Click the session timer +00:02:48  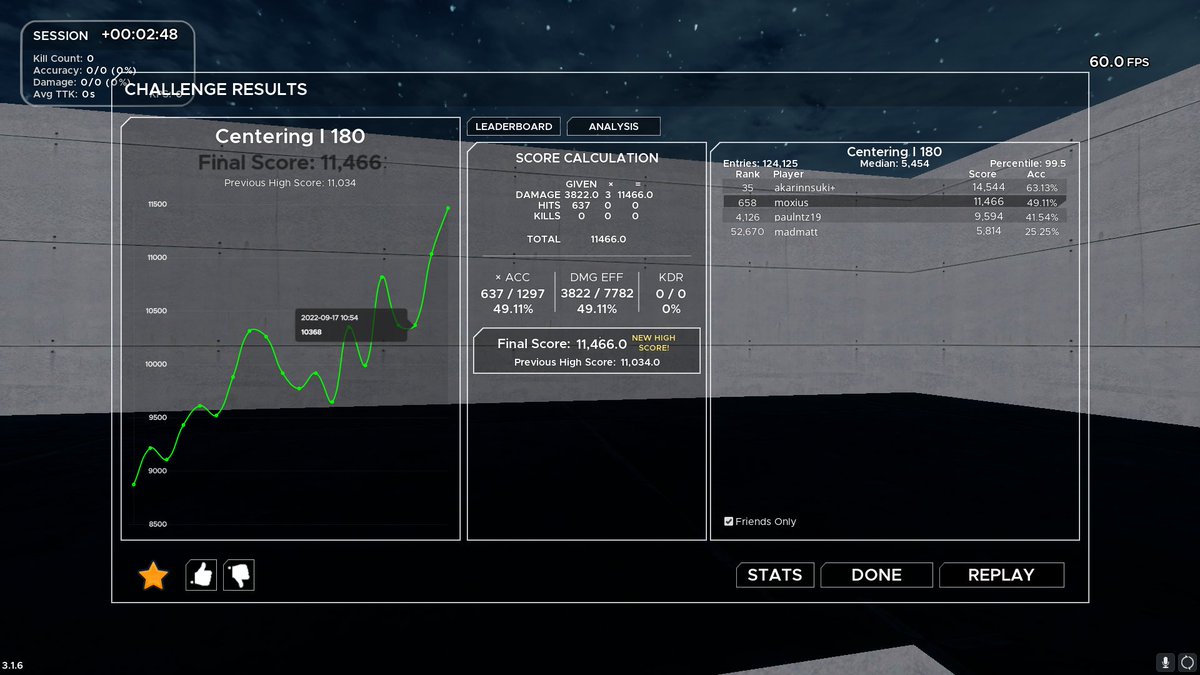click(139, 34)
